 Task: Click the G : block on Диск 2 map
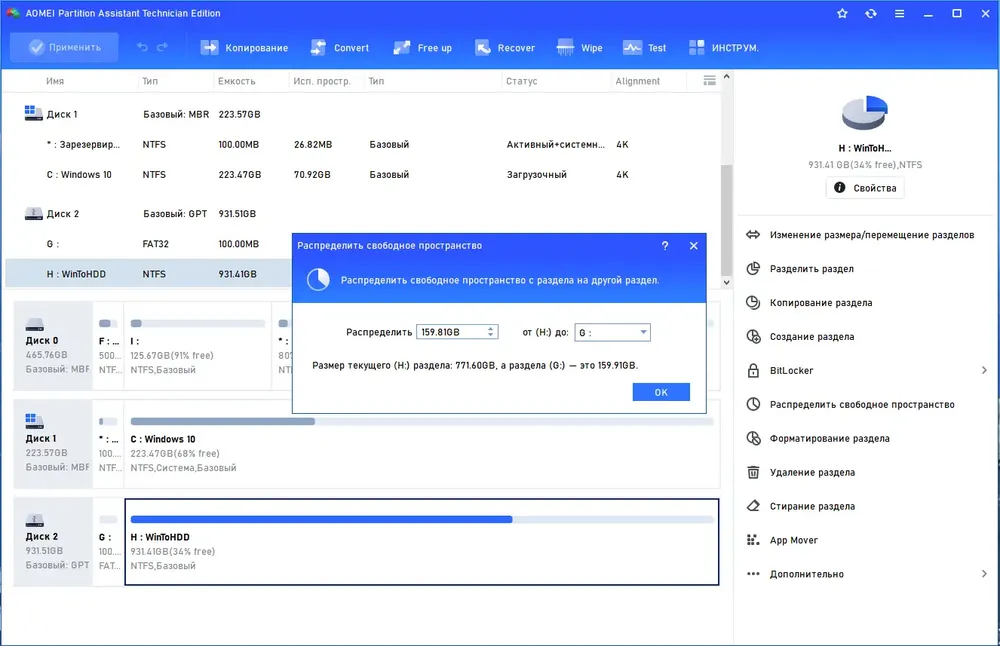108,541
